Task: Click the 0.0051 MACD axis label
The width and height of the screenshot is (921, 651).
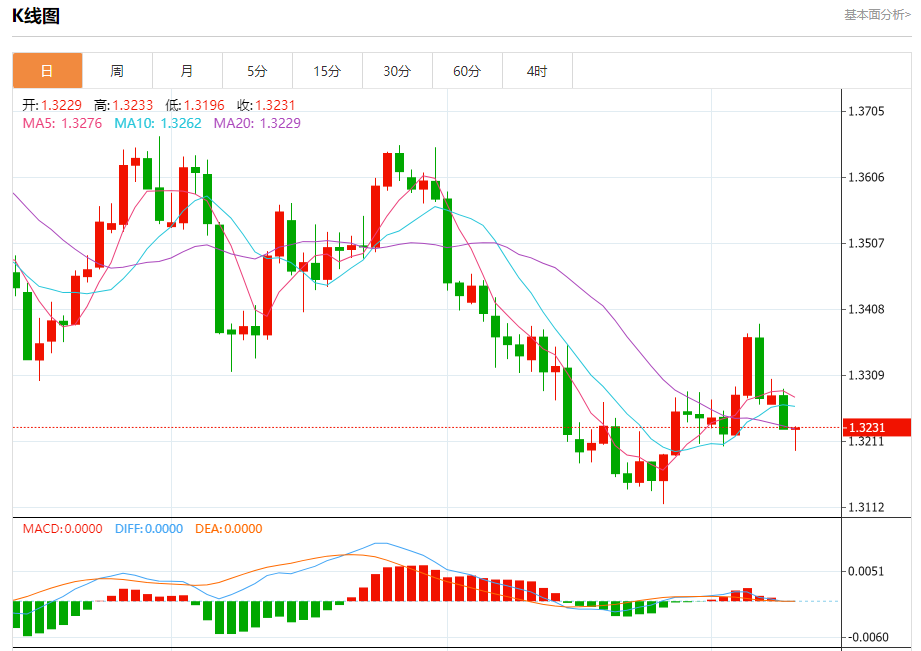Action: 866,571
